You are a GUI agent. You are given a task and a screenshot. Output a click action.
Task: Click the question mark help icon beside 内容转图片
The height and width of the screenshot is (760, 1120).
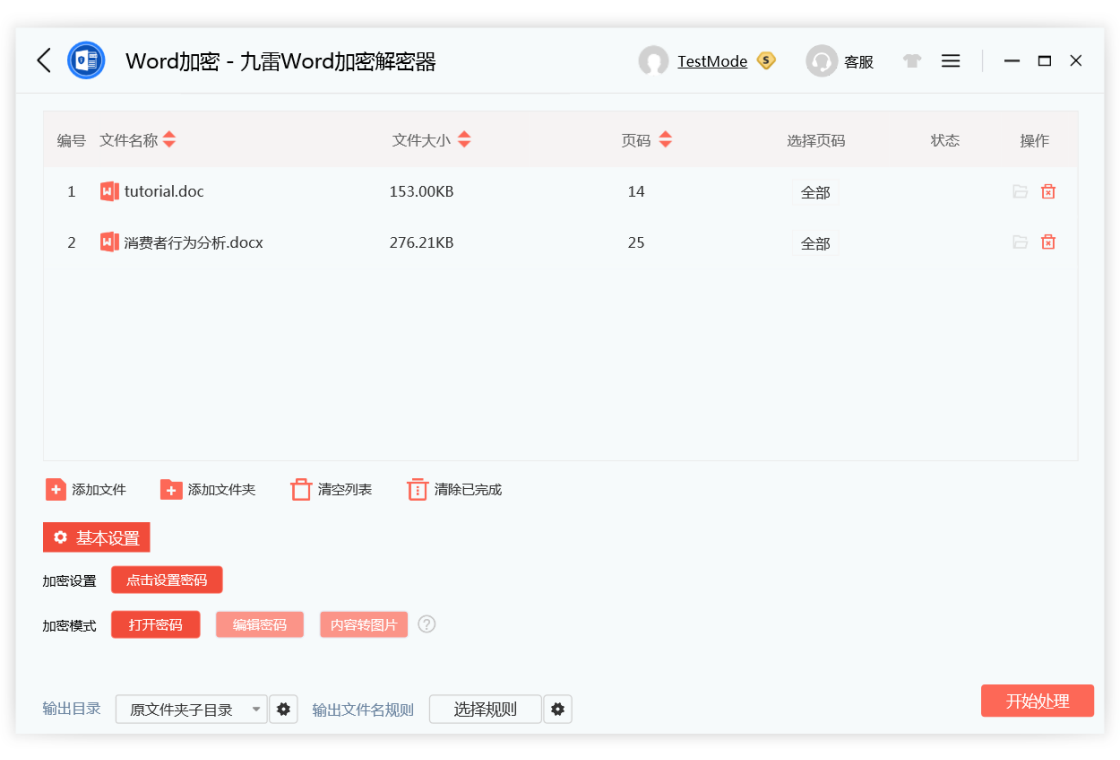pos(426,624)
